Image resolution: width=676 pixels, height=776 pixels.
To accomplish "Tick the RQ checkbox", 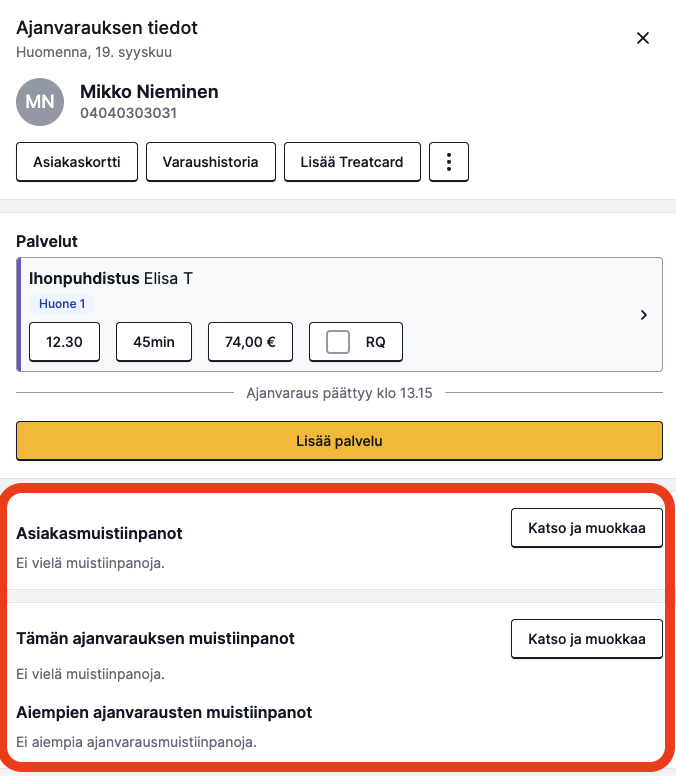I will click(338, 342).
